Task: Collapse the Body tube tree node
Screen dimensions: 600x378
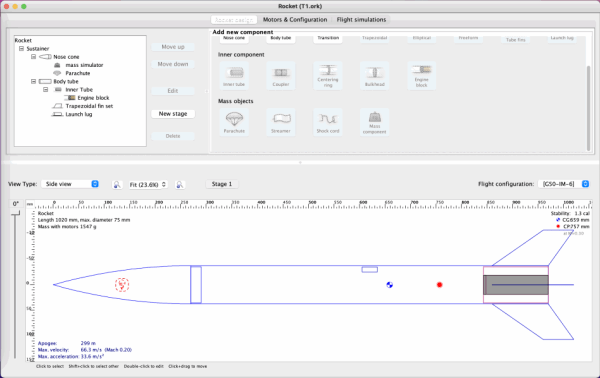Action: [33, 81]
